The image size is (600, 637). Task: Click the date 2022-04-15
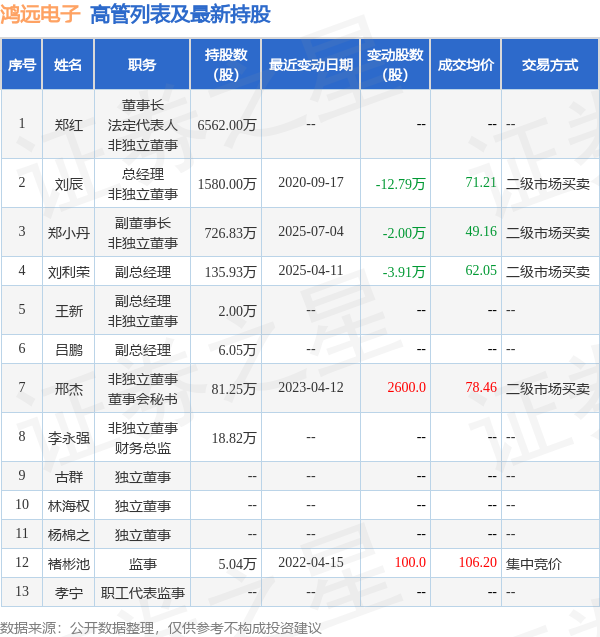click(311, 562)
